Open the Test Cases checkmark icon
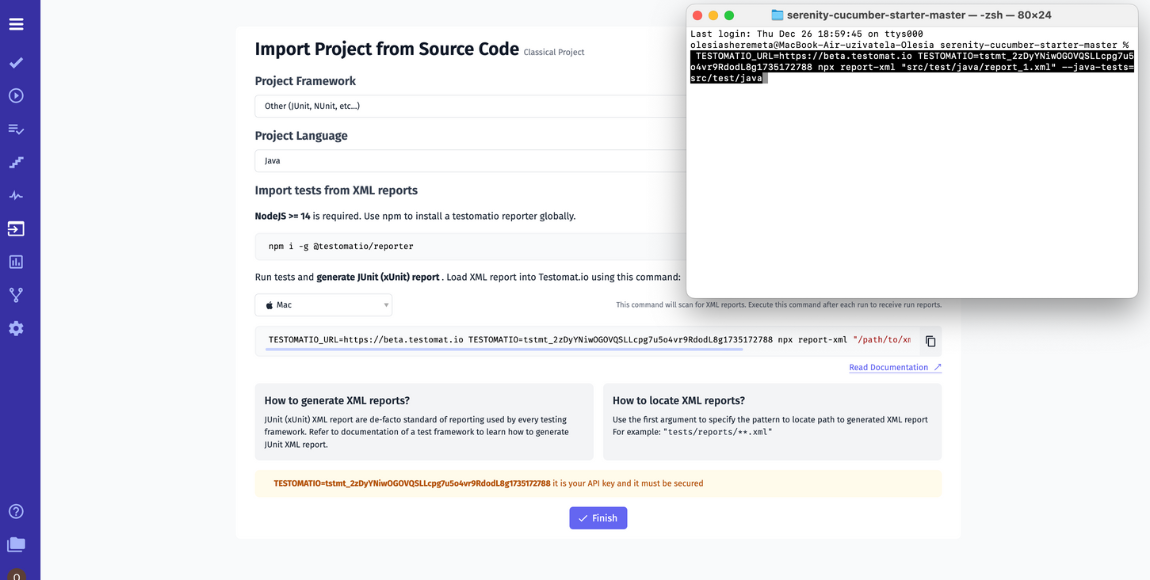 point(15,62)
